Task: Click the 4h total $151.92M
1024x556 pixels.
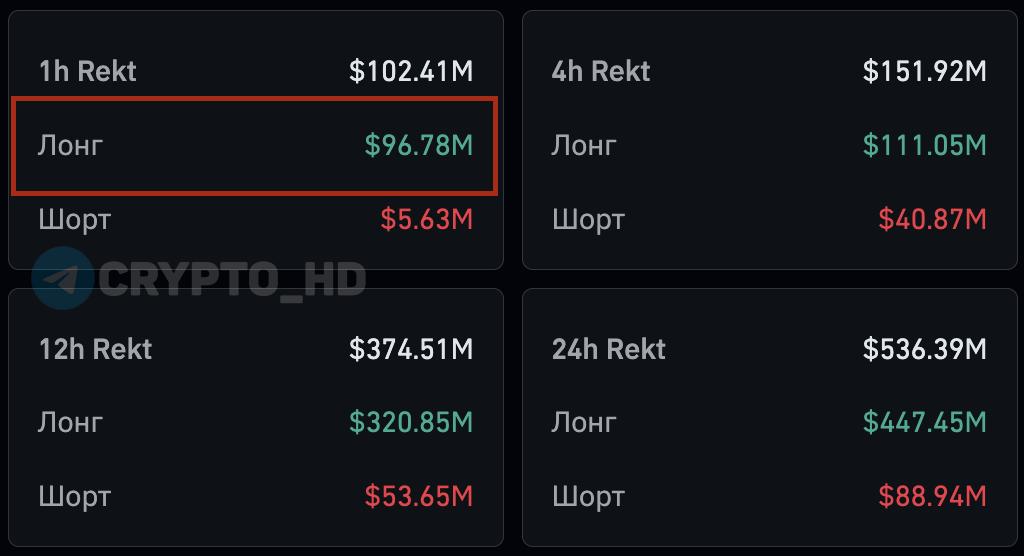Action: point(925,71)
